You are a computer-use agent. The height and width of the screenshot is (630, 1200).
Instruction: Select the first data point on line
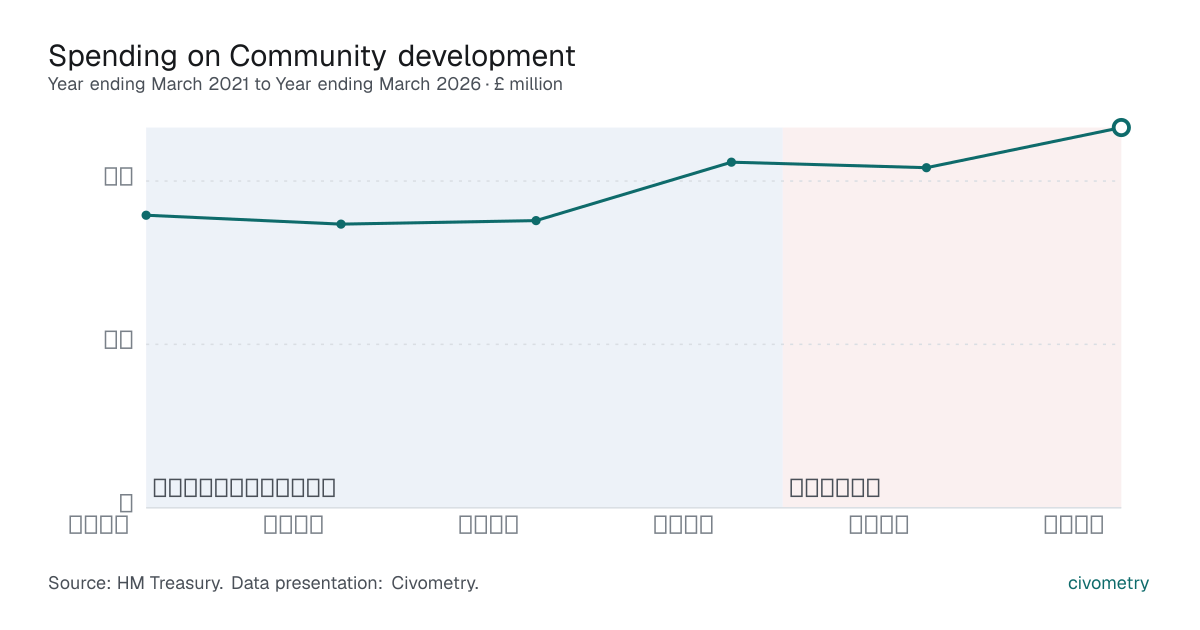pos(146,215)
